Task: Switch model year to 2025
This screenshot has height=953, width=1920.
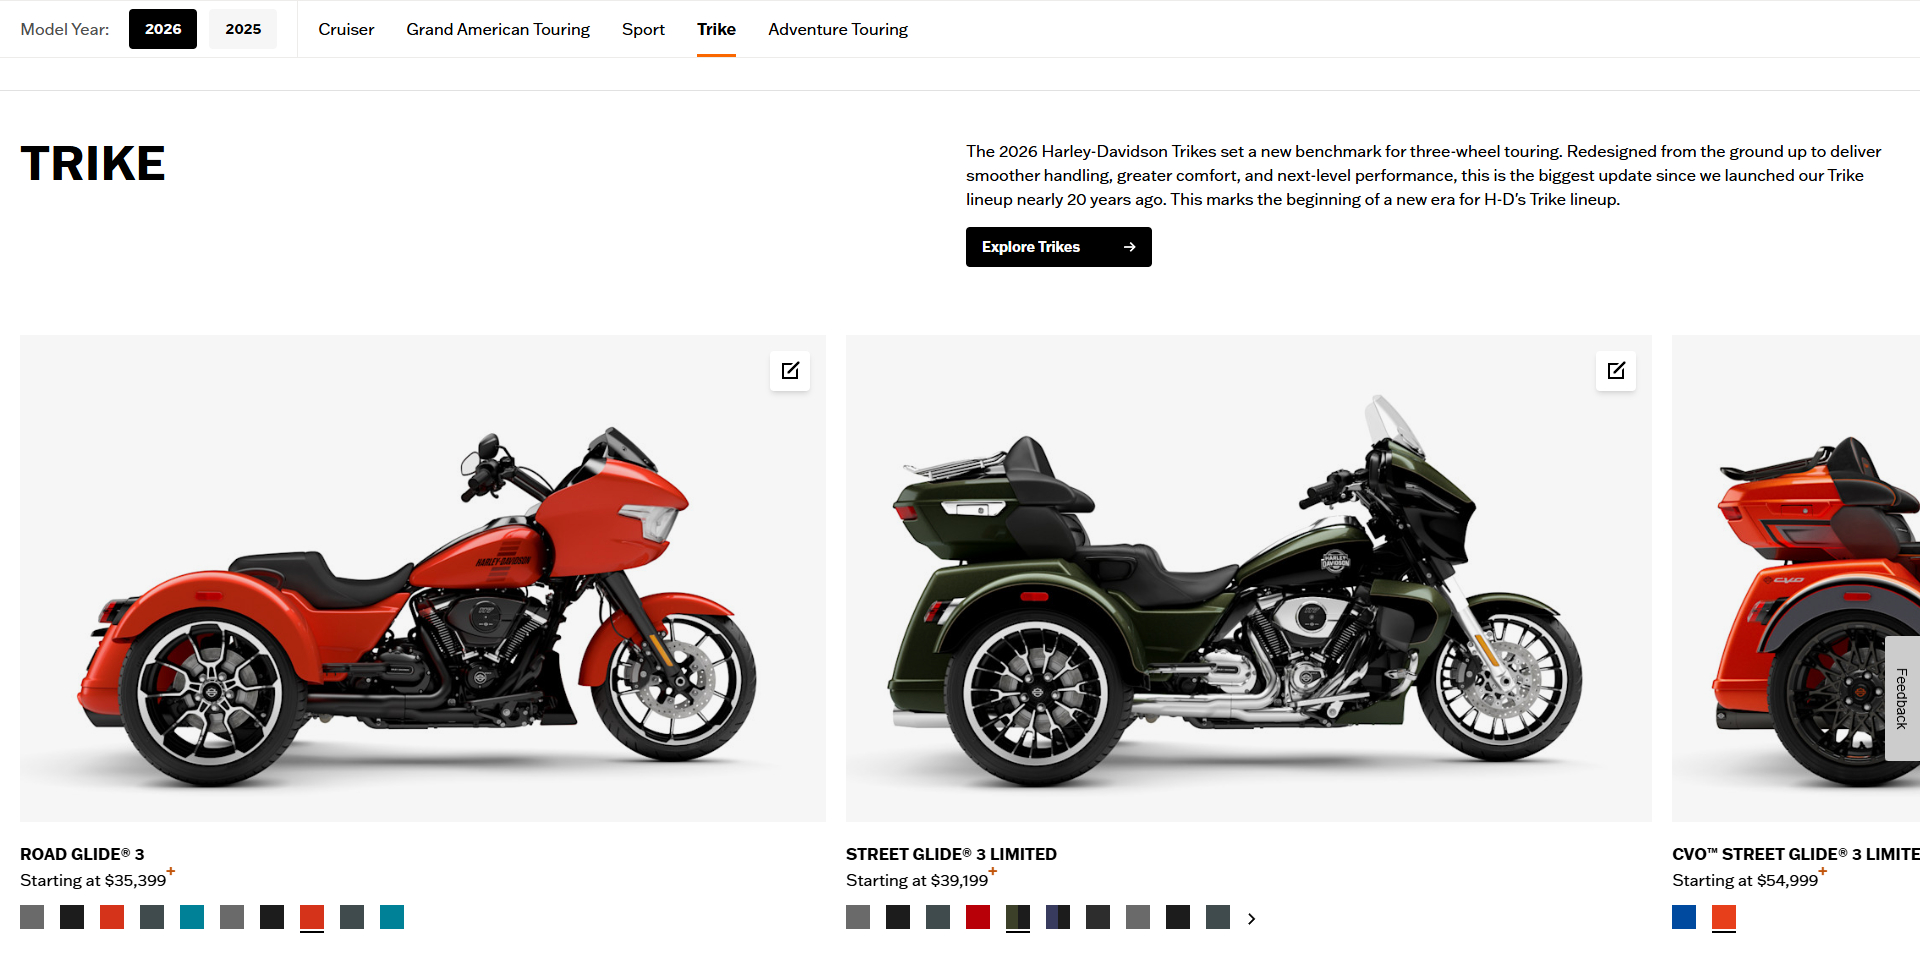Action: (243, 29)
